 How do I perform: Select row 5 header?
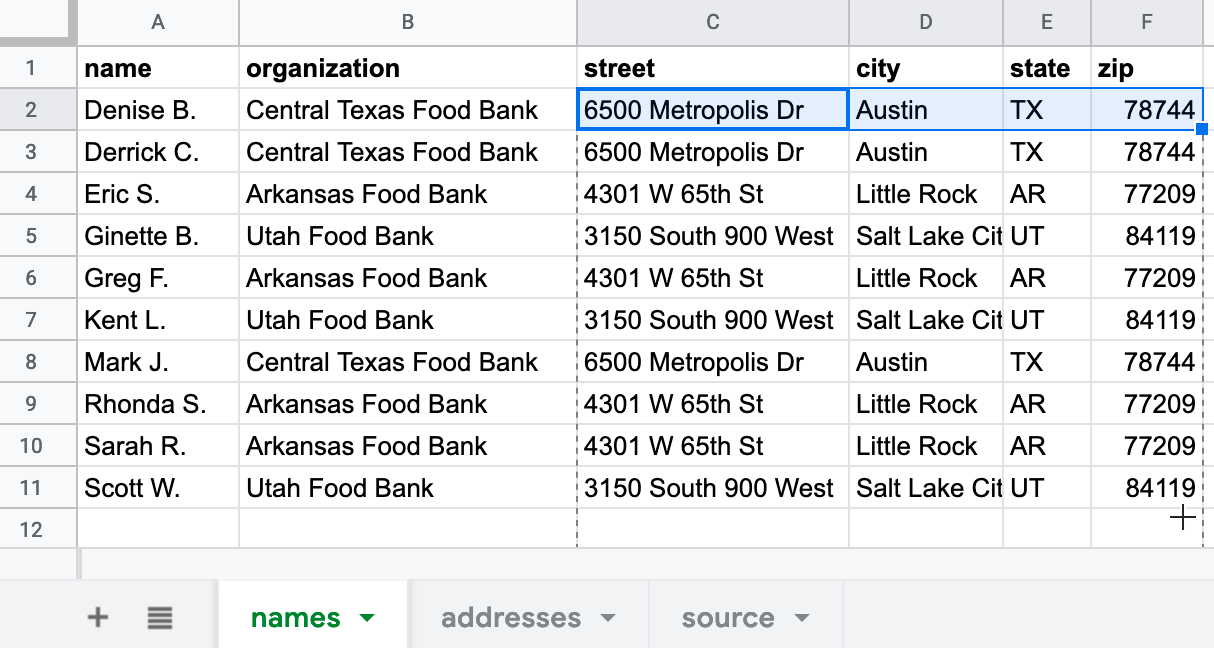click(31, 236)
